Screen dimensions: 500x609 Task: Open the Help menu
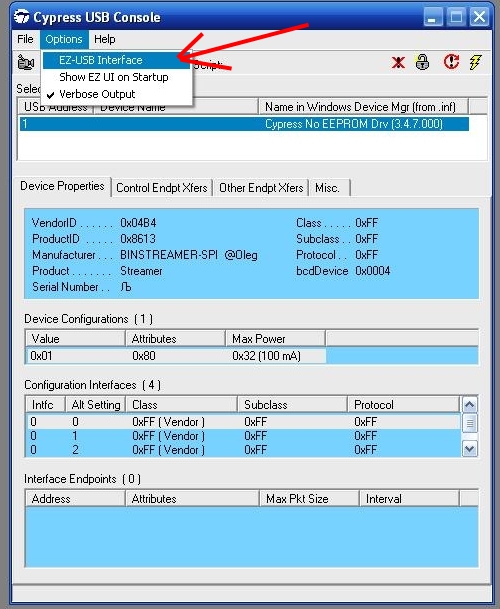105,39
